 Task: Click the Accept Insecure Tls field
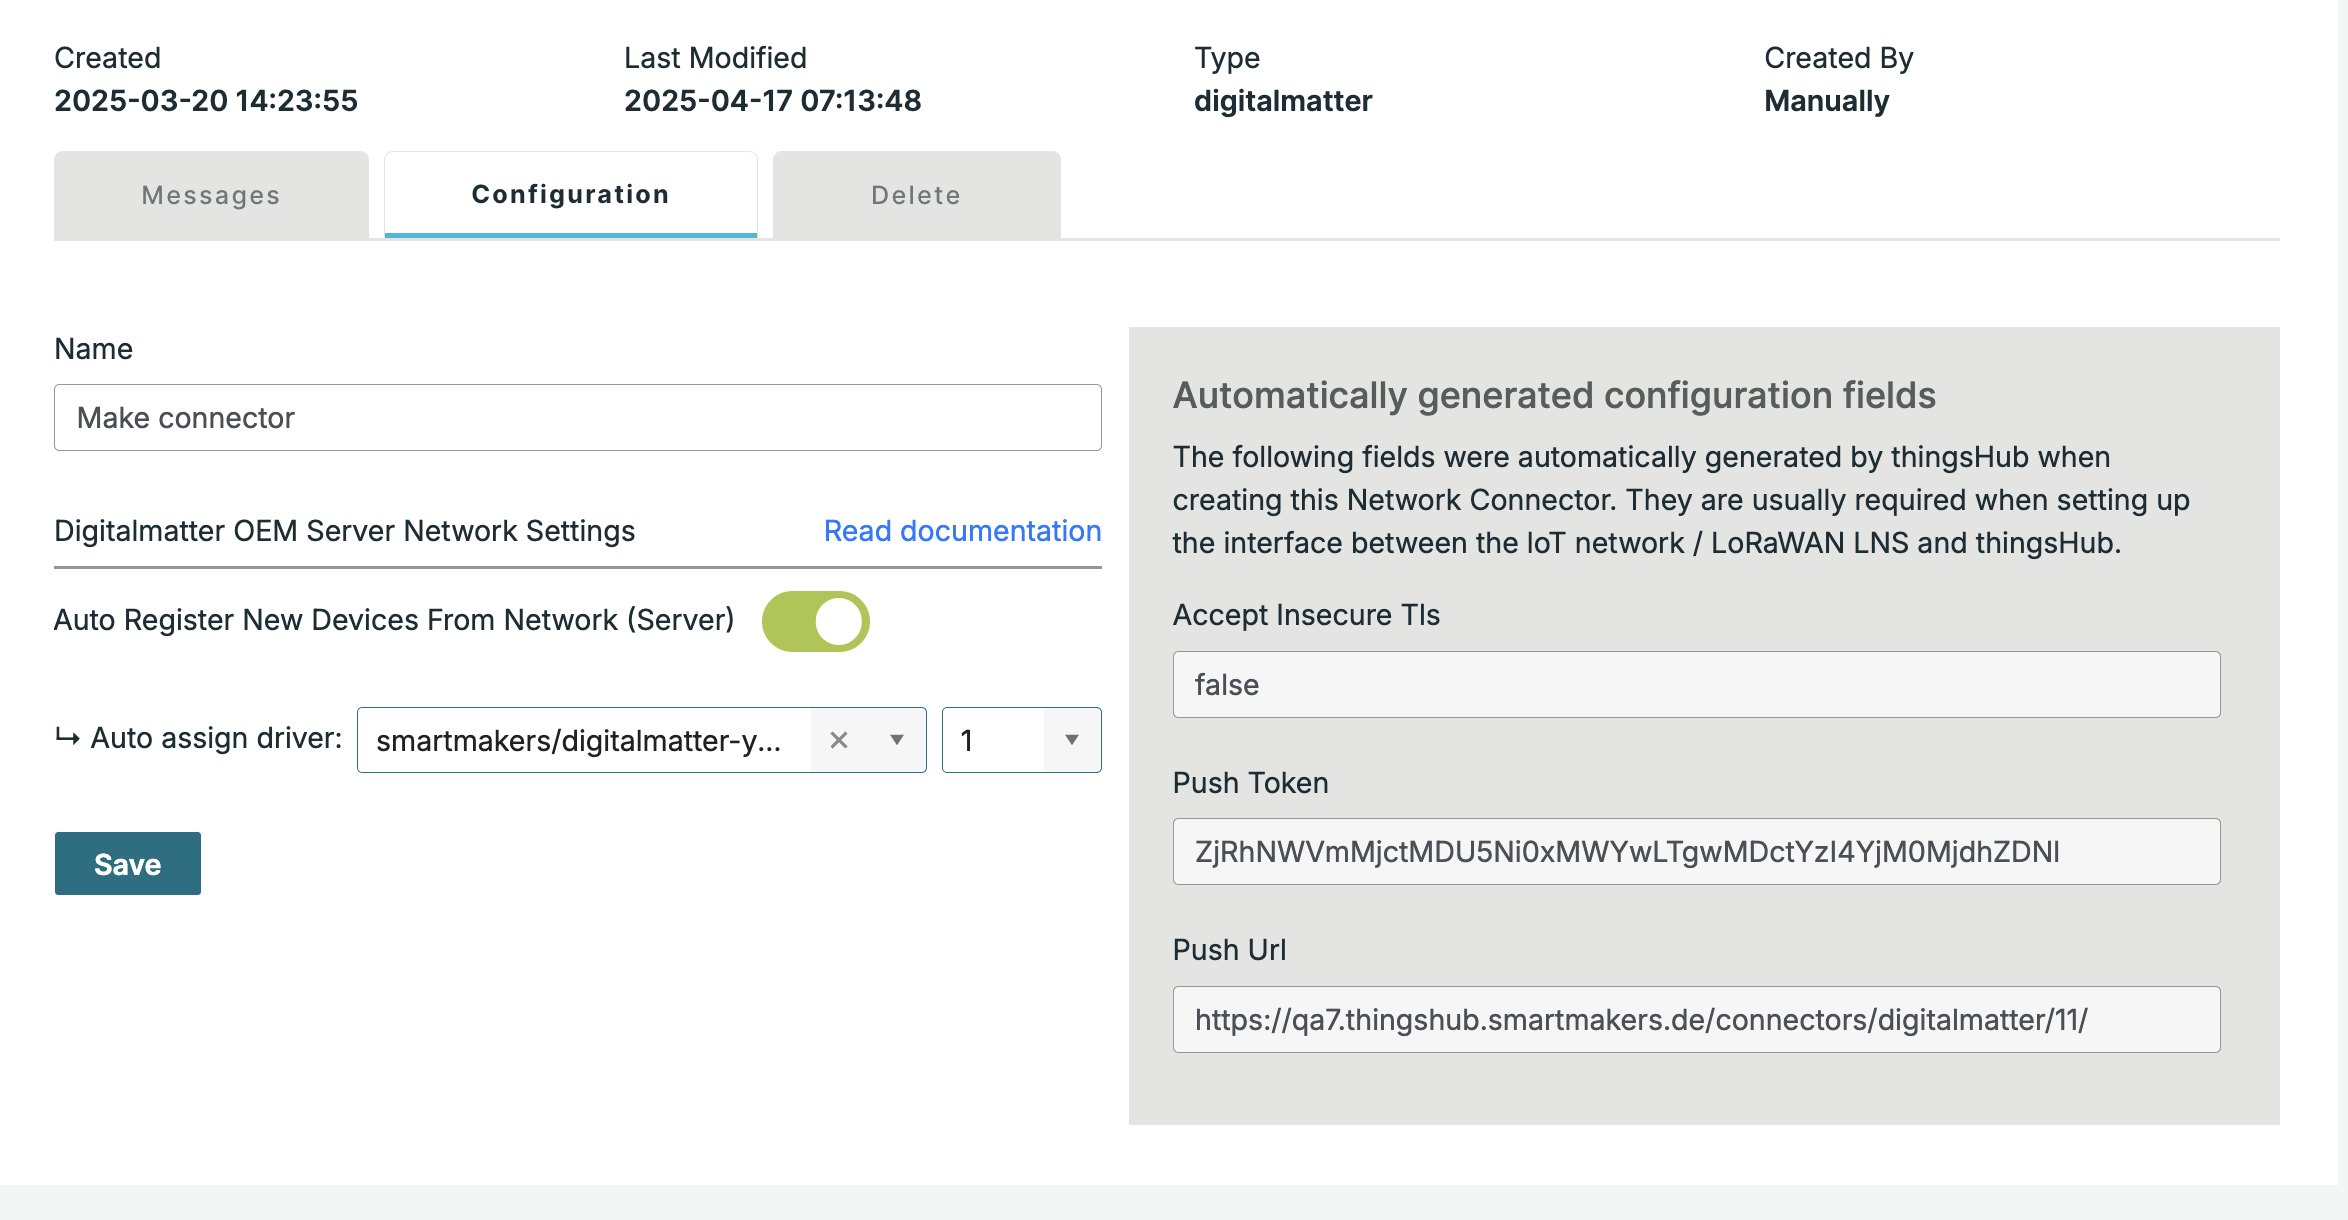[x=1695, y=685]
